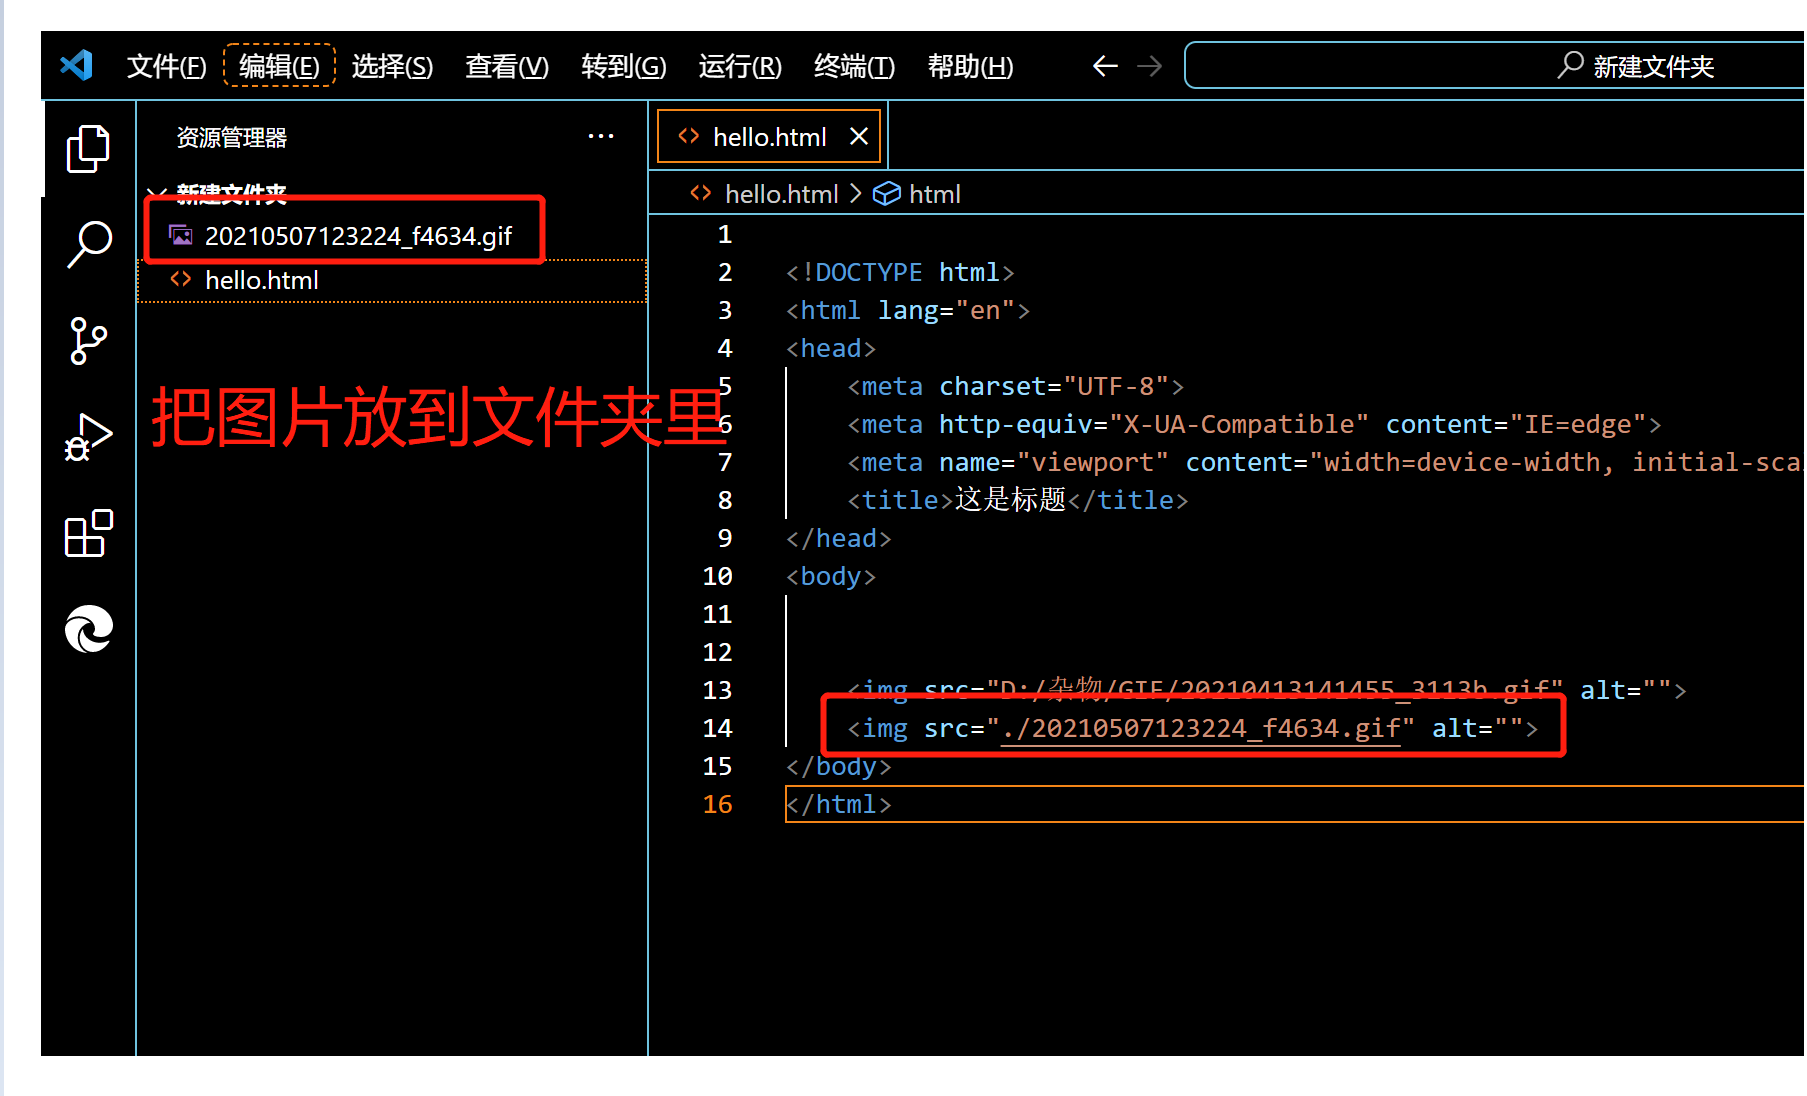Click the DOCTYPE declaration on line 2
The height and width of the screenshot is (1096, 1807).
click(x=900, y=272)
